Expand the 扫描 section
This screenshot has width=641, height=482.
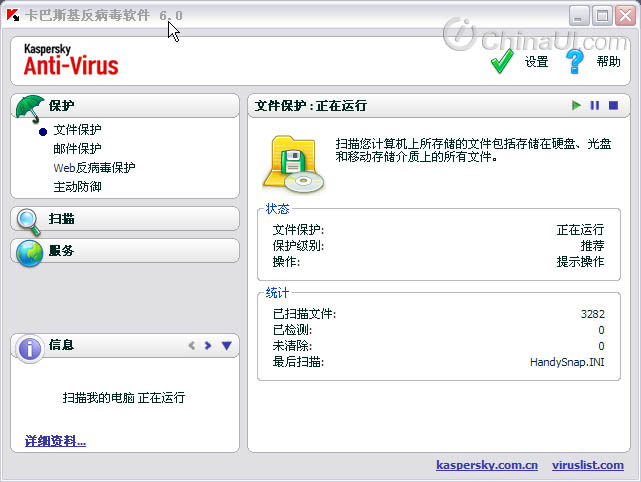125,219
